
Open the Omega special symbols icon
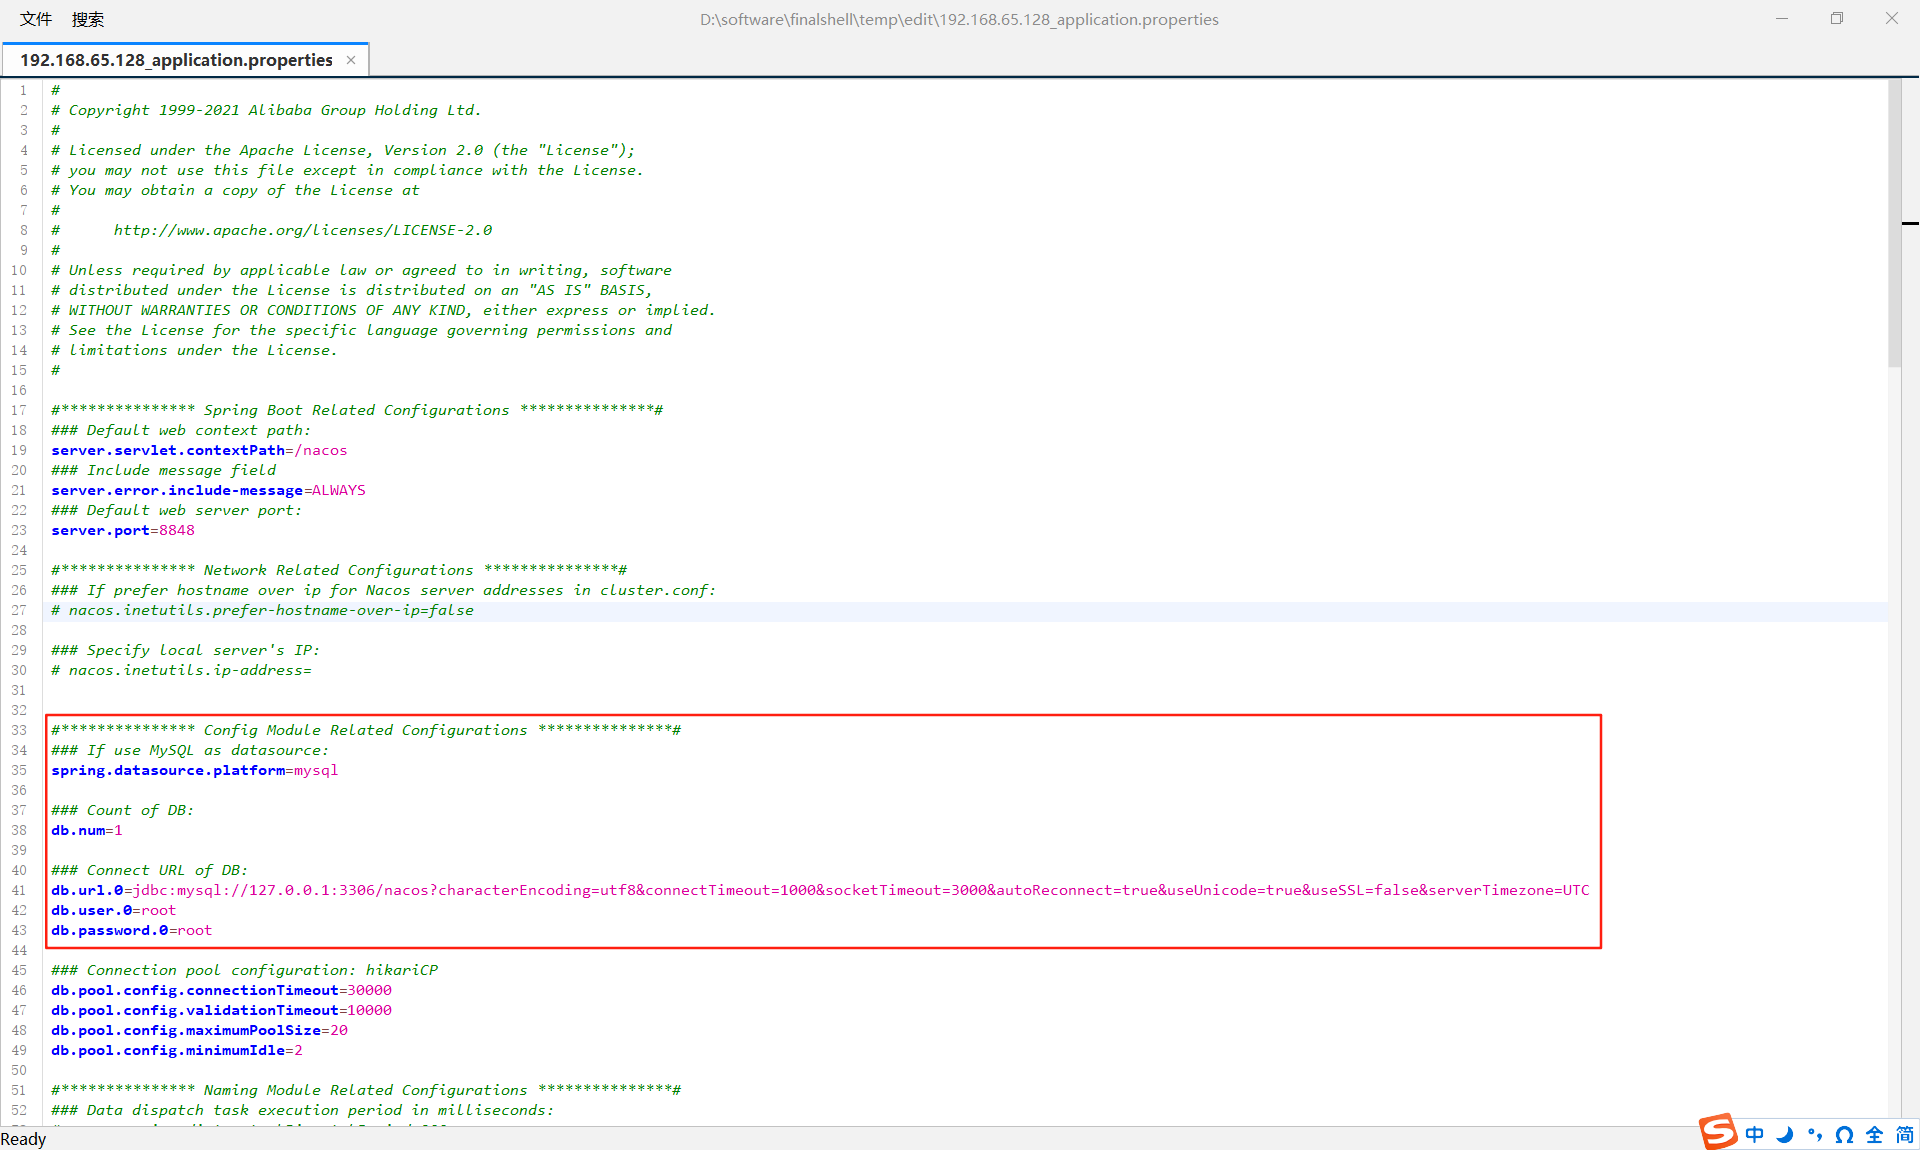[x=1844, y=1134]
